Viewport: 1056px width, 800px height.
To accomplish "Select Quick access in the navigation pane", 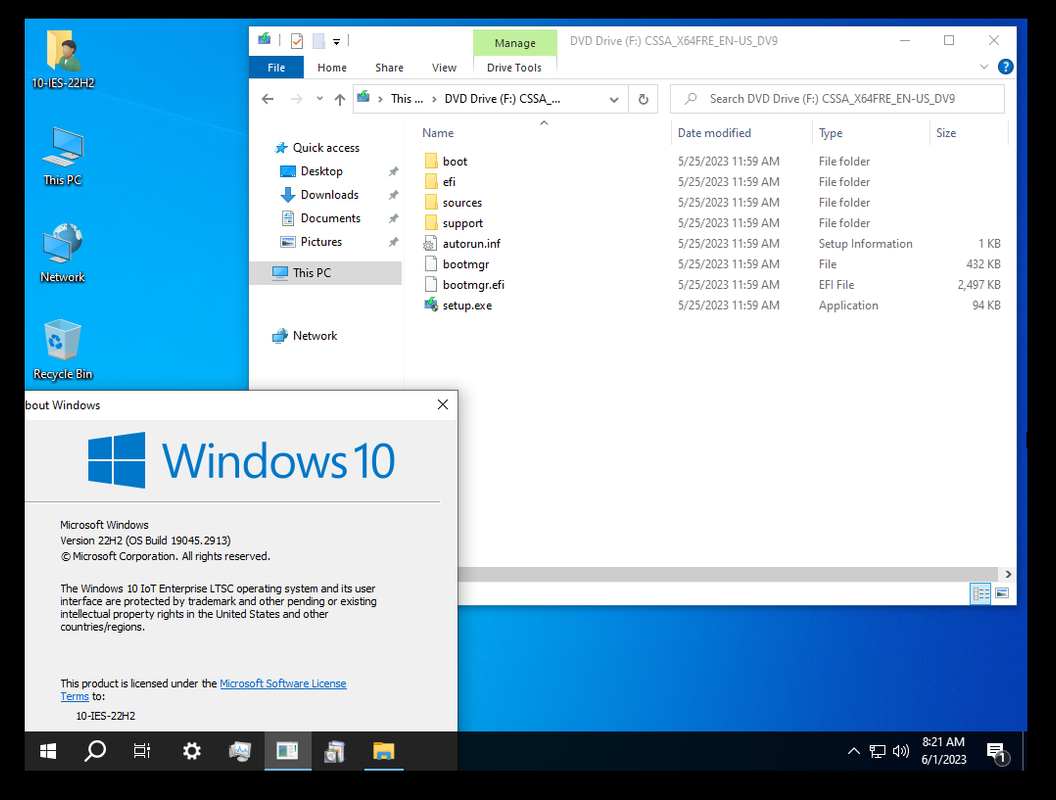I will (317, 147).
